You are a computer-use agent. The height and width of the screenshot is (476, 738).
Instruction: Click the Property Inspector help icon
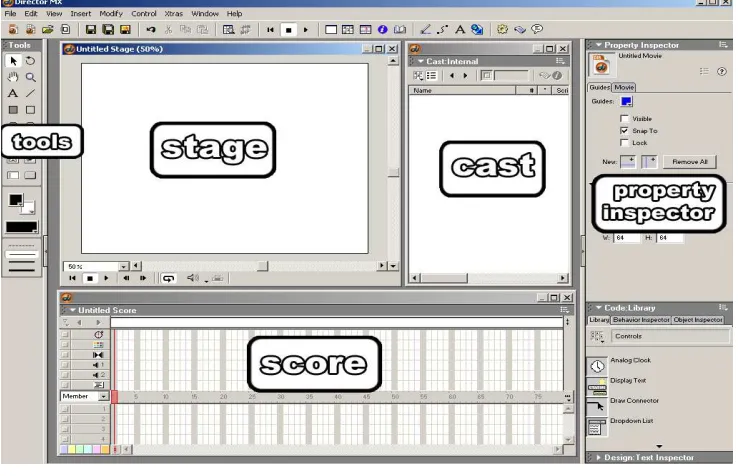click(722, 72)
